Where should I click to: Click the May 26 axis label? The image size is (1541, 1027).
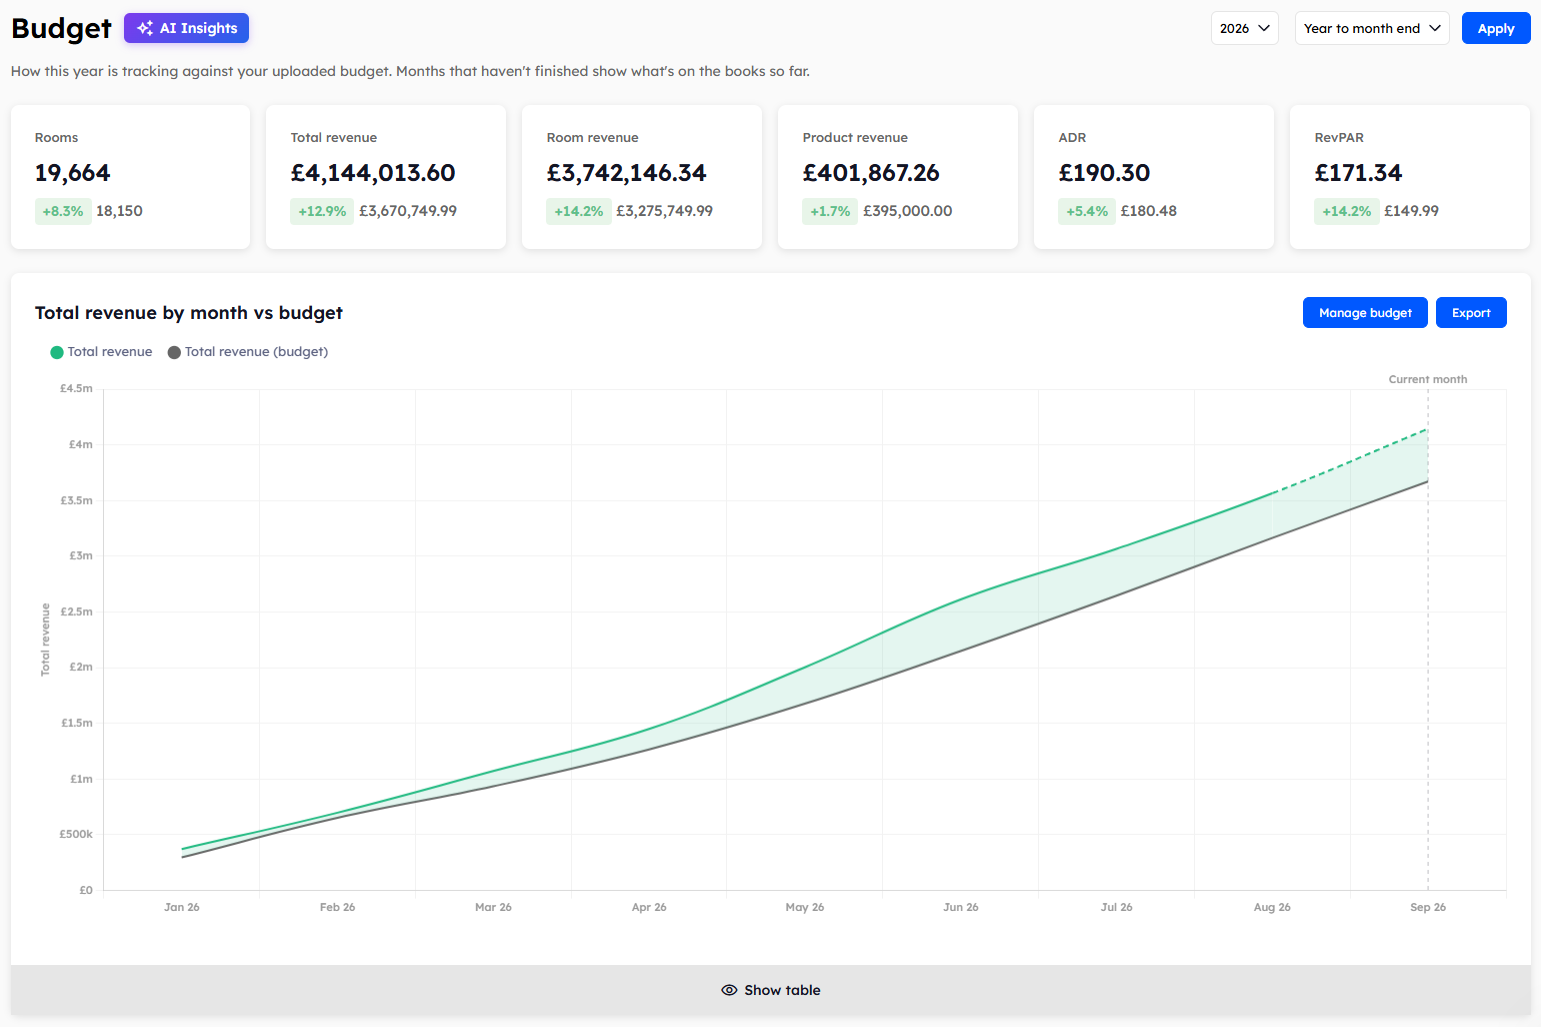pyautogui.click(x=805, y=907)
